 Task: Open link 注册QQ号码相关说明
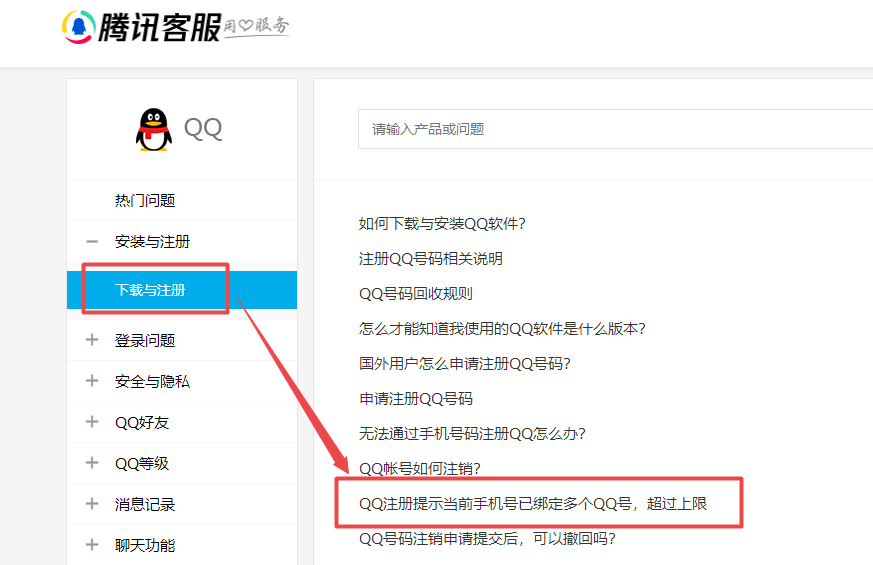click(430, 259)
